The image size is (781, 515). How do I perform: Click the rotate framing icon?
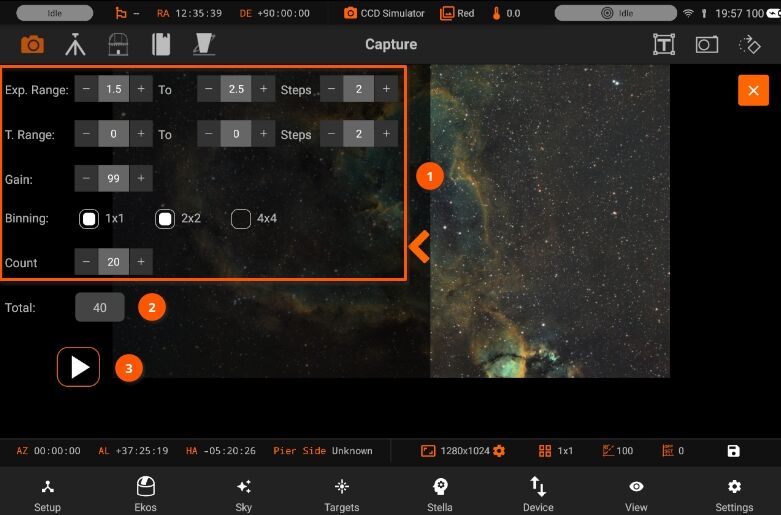click(x=750, y=45)
